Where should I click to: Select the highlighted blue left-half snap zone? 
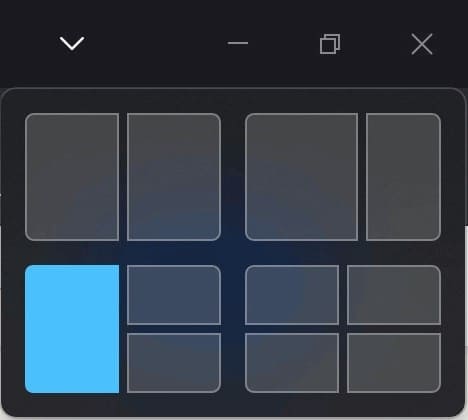coord(72,329)
